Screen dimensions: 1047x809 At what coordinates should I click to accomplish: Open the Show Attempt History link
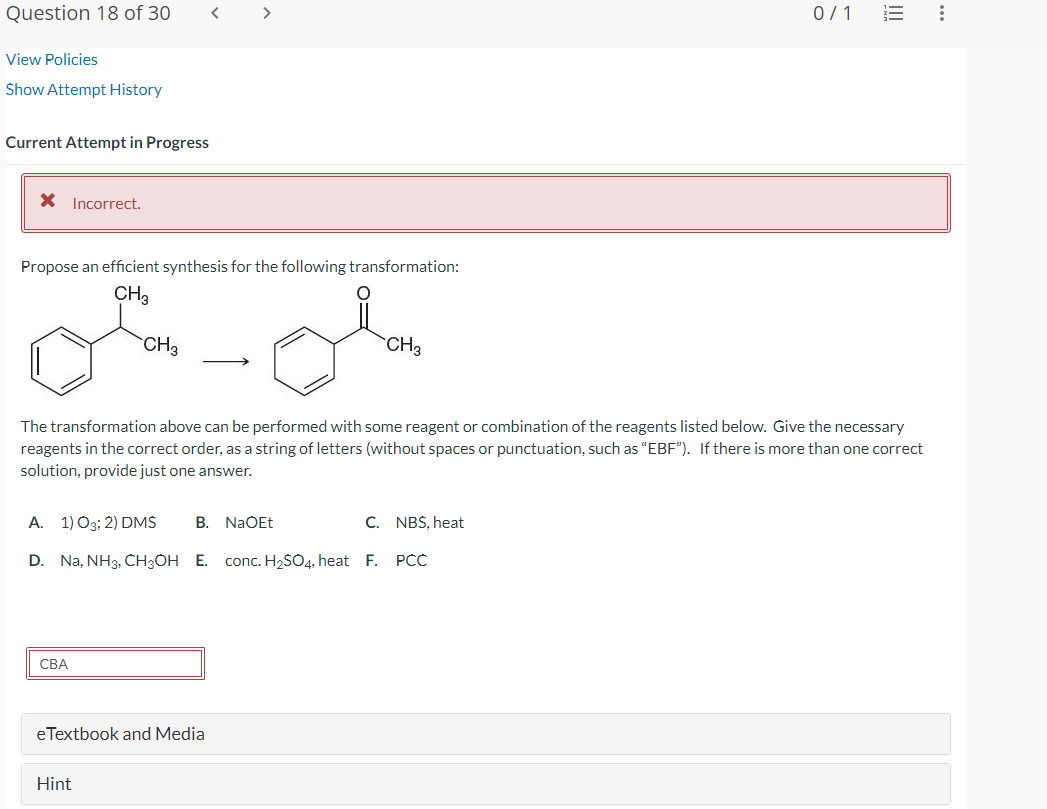[83, 89]
